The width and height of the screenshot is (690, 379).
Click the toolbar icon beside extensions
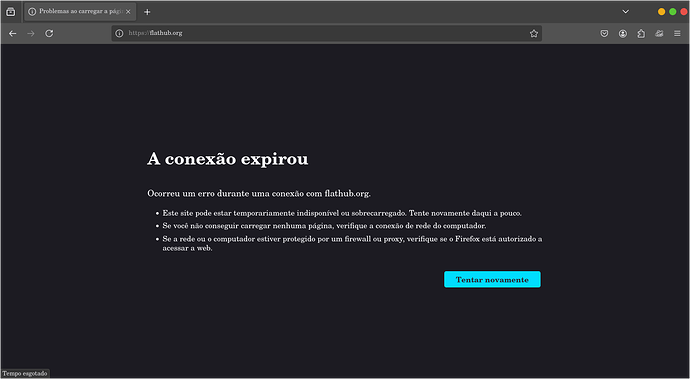(x=659, y=33)
